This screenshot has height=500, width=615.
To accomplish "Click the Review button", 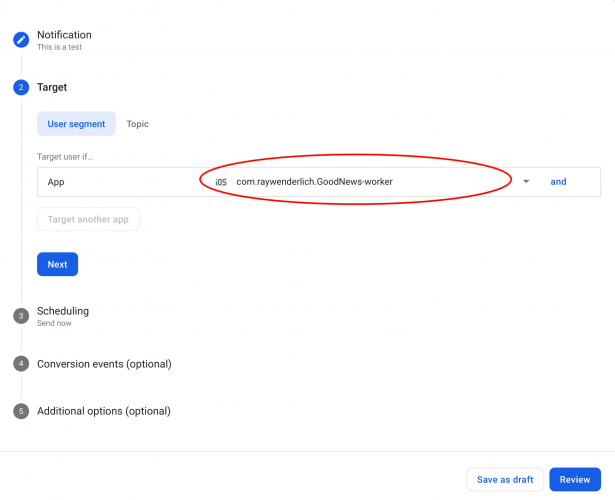I will 575,480.
